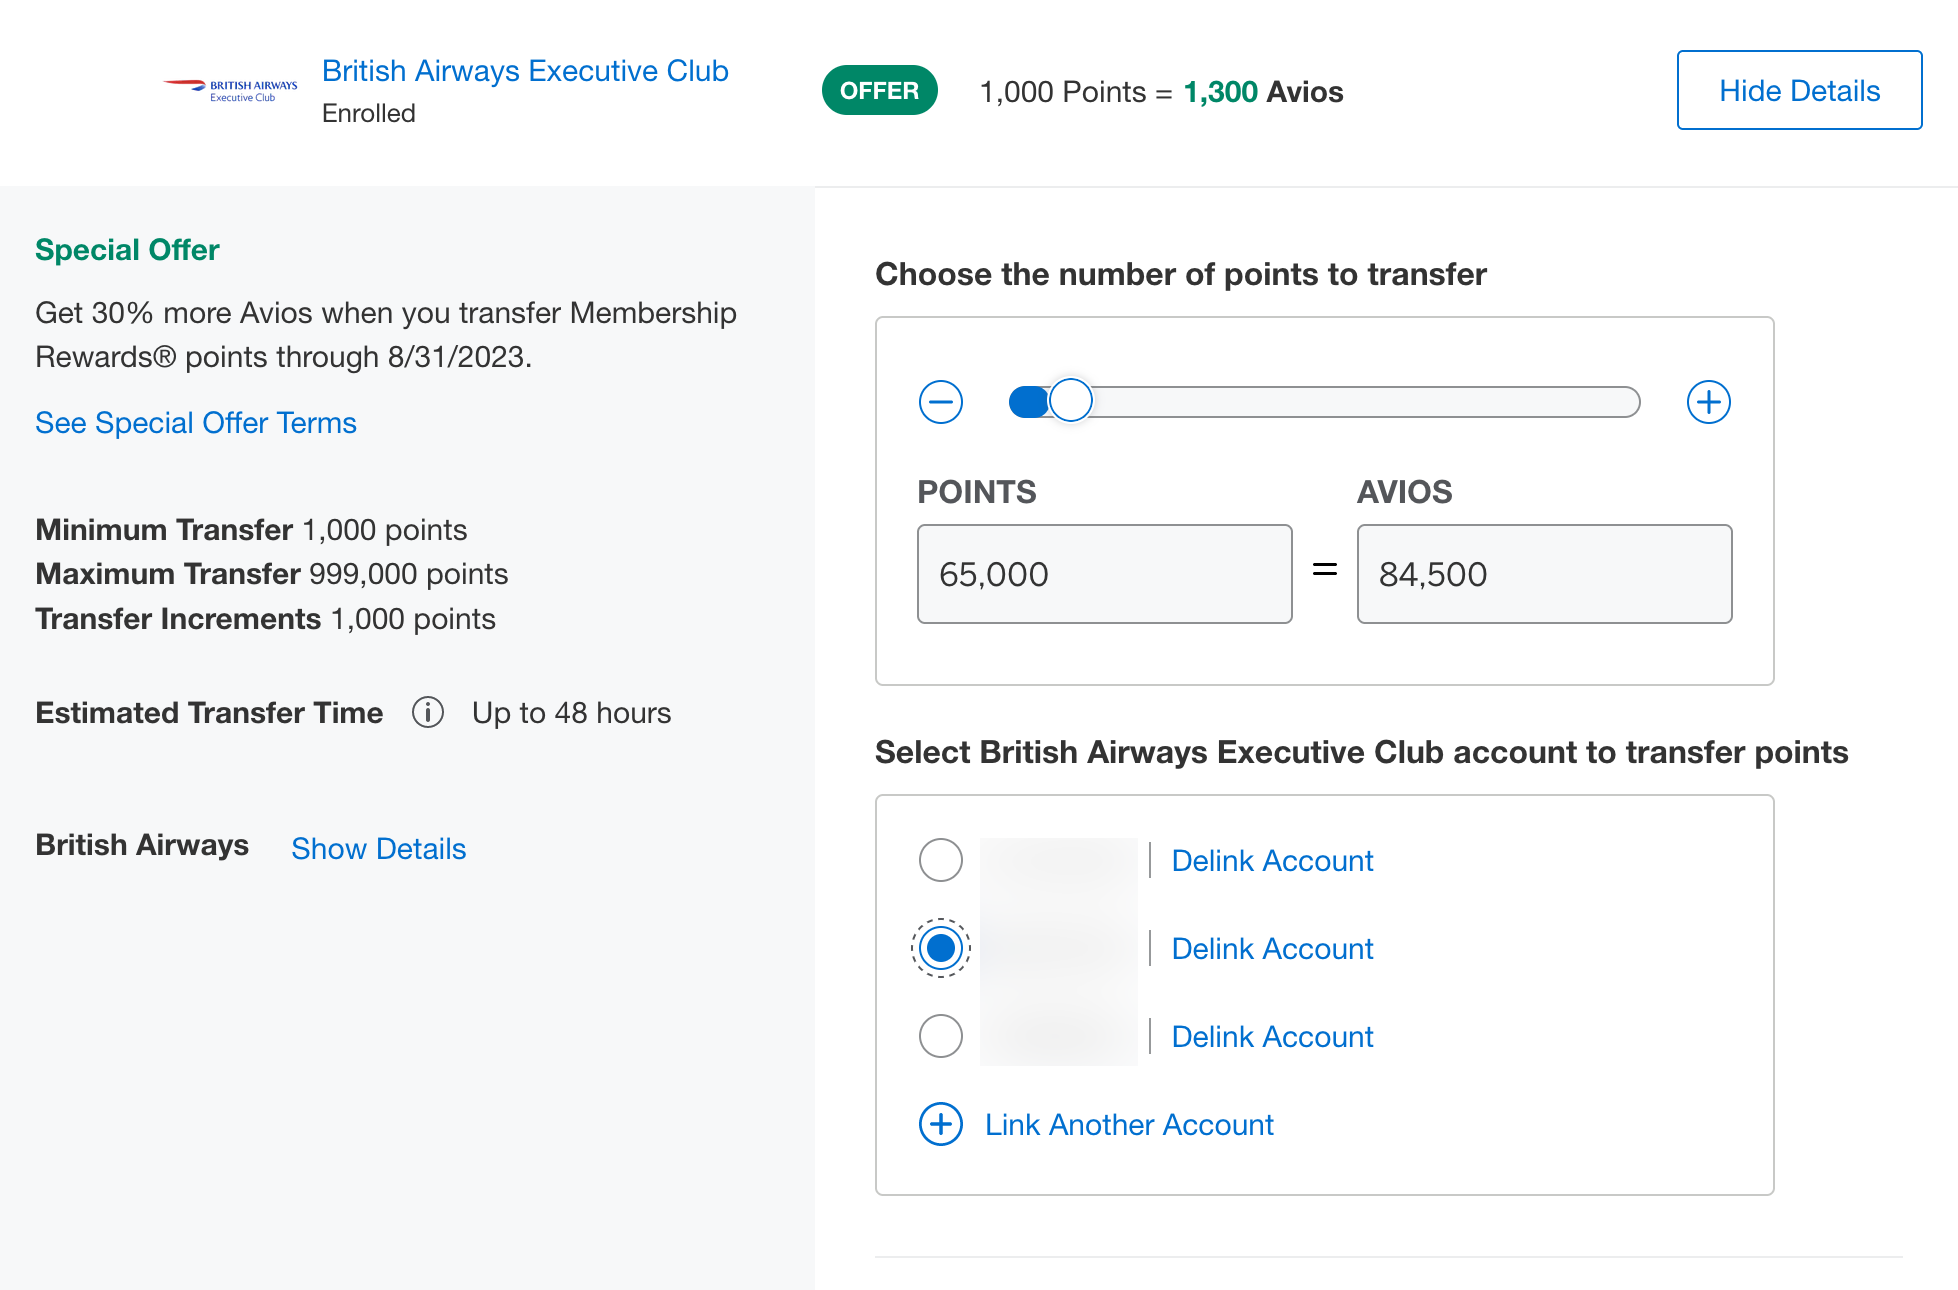Screen dimensions: 1958x1290
Task: Click the info icon beside Estimated Transfer Time
Action: click(428, 713)
